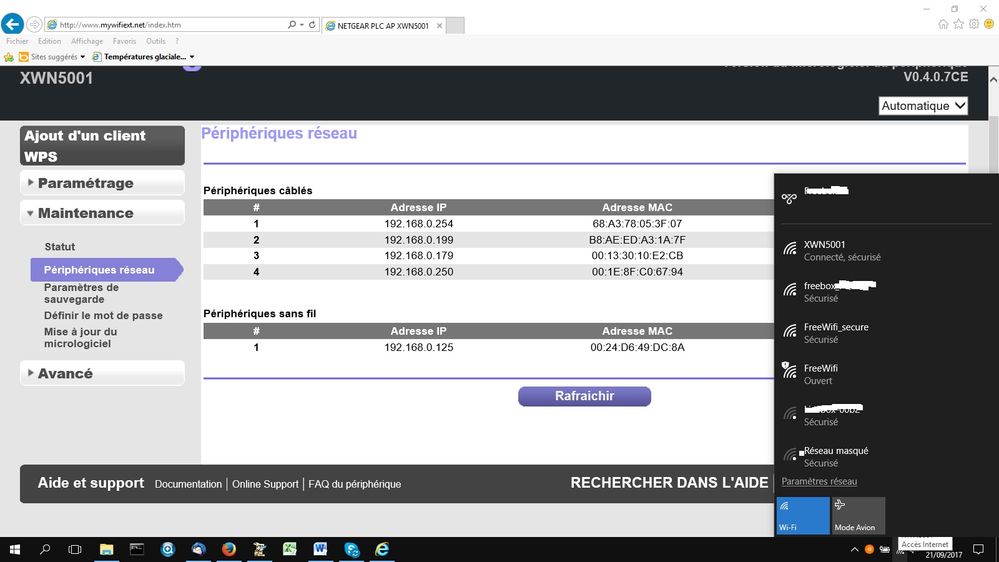The image size is (999, 562).
Task: Open Paramètres réseau link
Action: point(819,481)
